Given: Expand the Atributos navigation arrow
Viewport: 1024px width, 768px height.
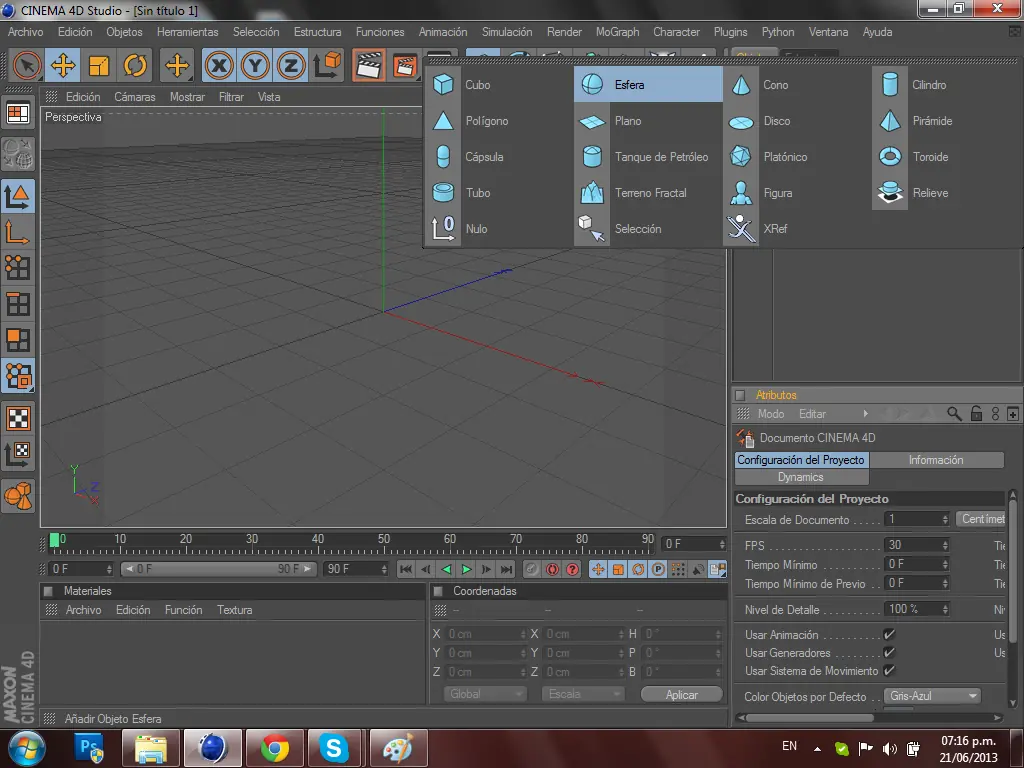Looking at the screenshot, I should pos(865,414).
